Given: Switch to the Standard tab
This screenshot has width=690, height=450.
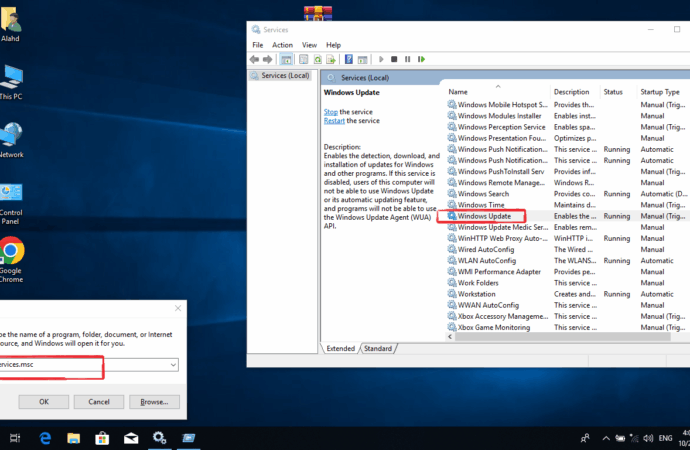Looking at the screenshot, I should [377, 349].
